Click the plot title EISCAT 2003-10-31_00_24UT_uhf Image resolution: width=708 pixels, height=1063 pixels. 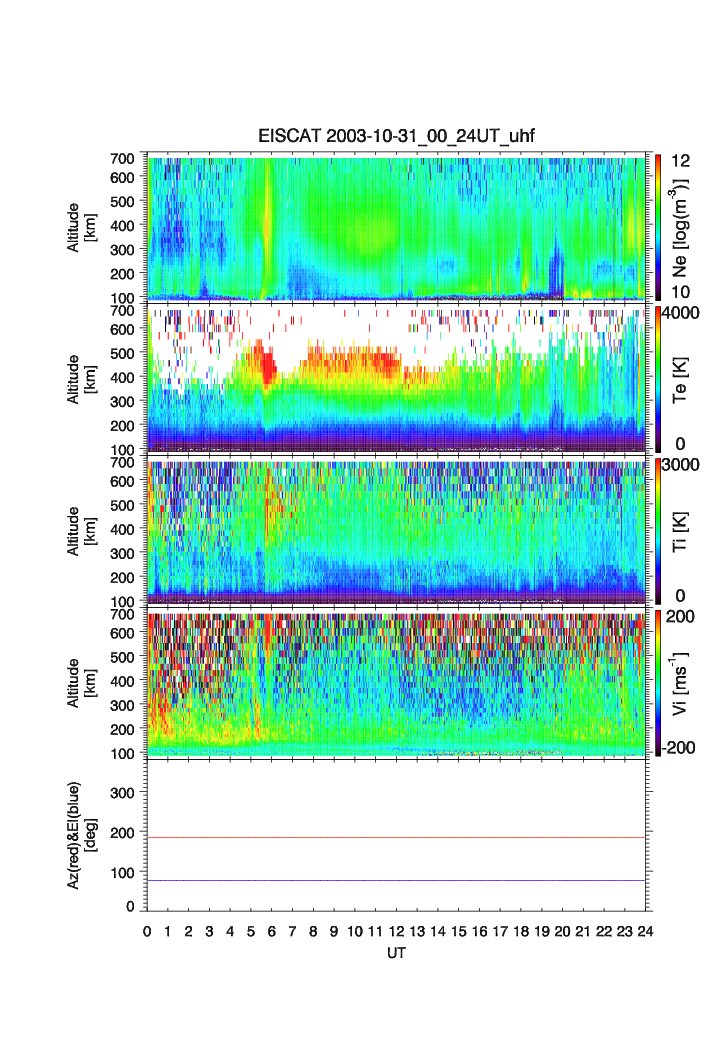pyautogui.click(x=397, y=139)
